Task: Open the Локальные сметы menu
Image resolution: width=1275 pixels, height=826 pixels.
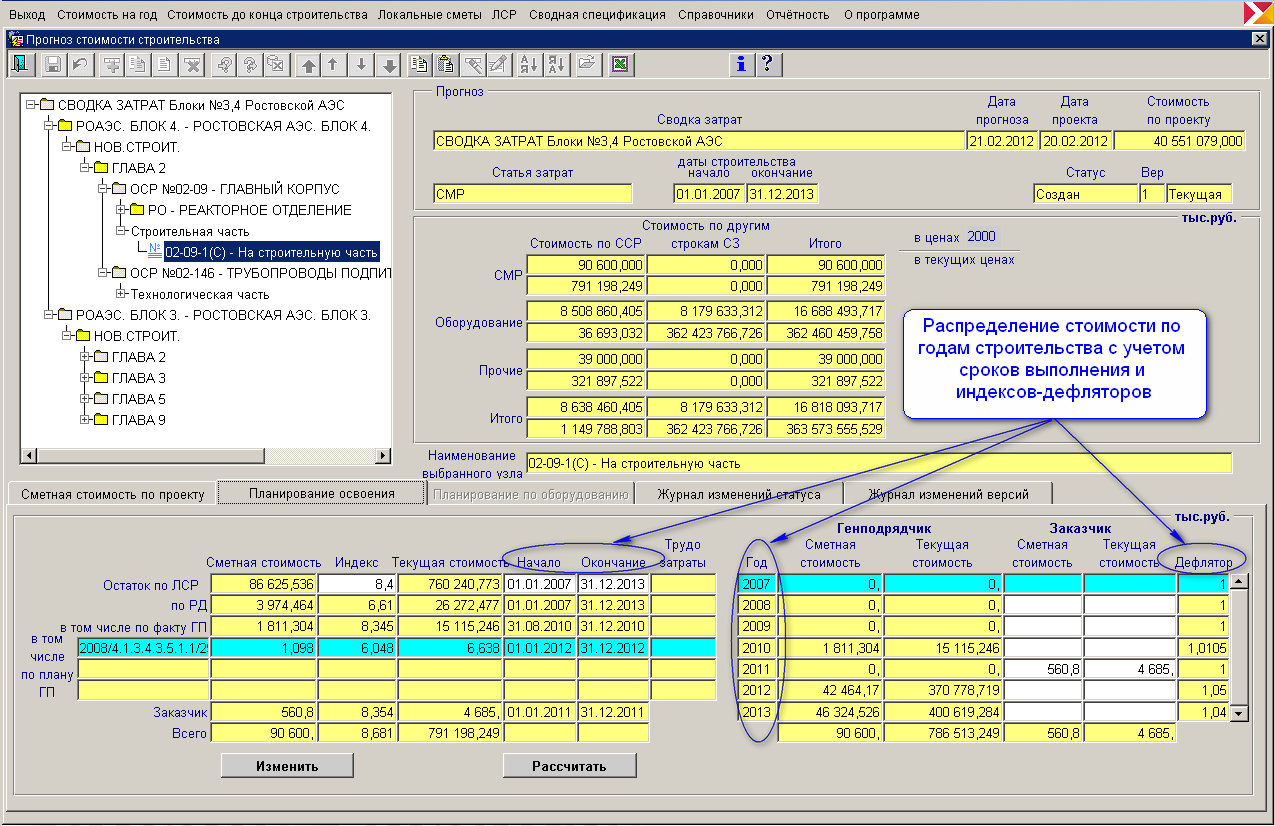Action: pos(431,15)
